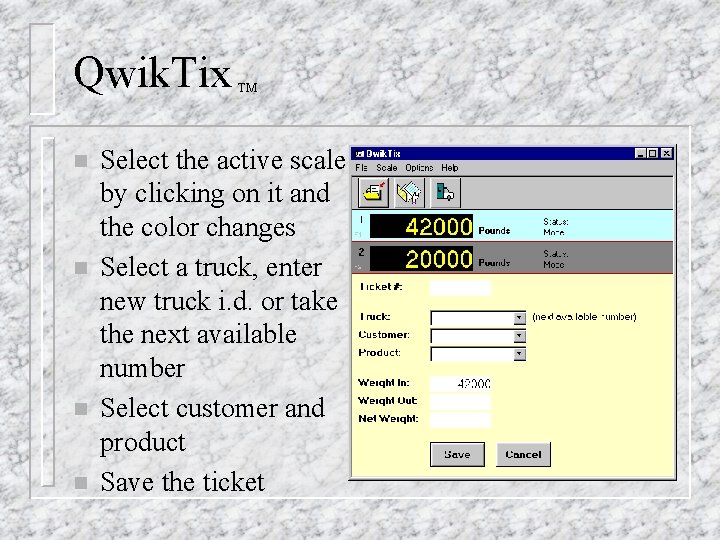Click the Net Weight field
Image resolution: width=720 pixels, height=540 pixels.
pyautogui.click(x=460, y=420)
